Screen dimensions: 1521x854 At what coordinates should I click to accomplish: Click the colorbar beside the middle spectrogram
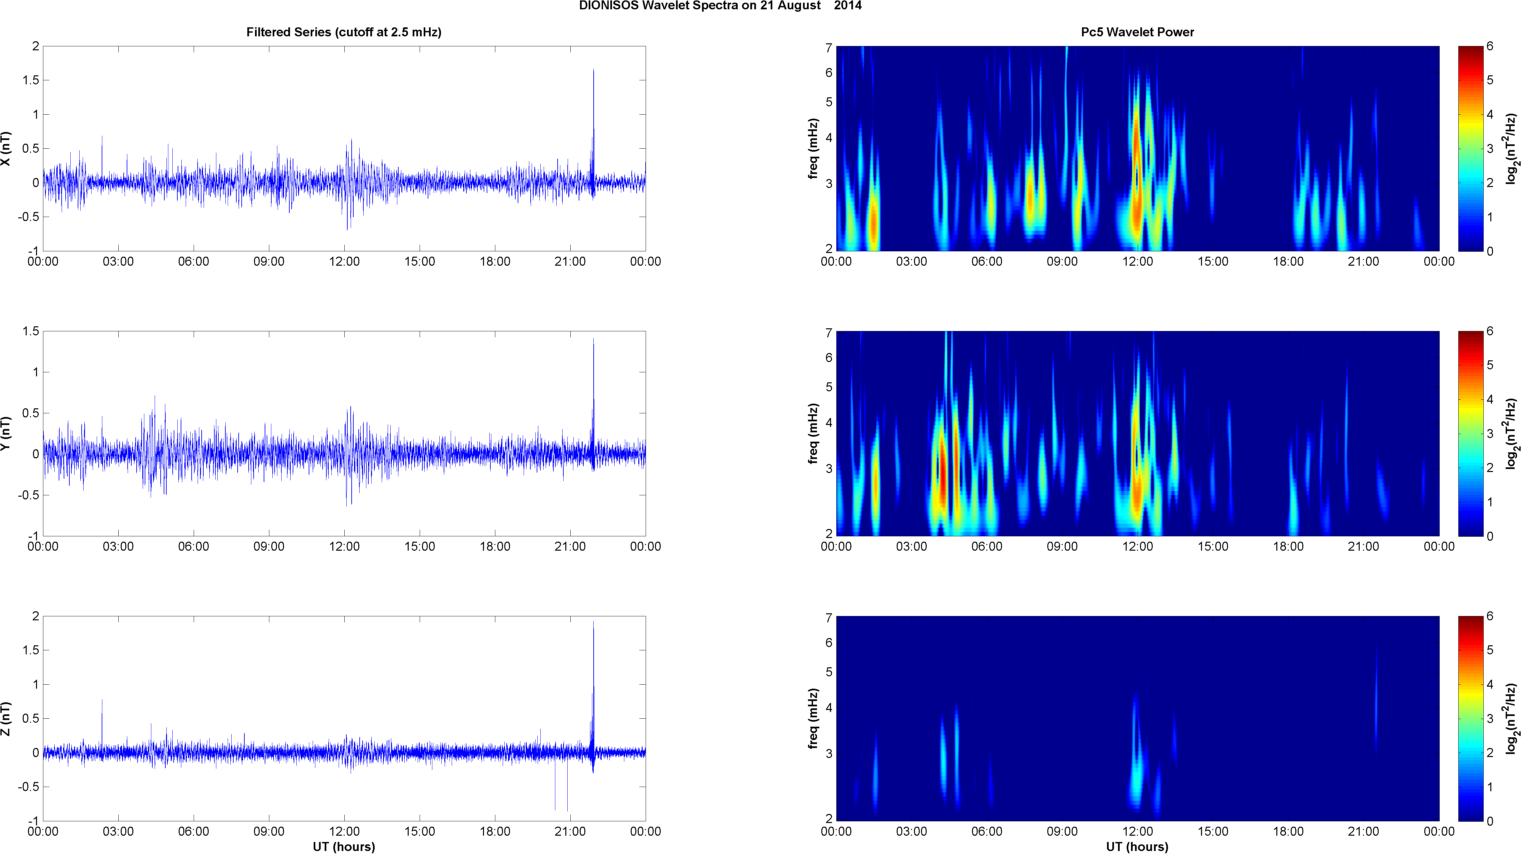point(1470,433)
